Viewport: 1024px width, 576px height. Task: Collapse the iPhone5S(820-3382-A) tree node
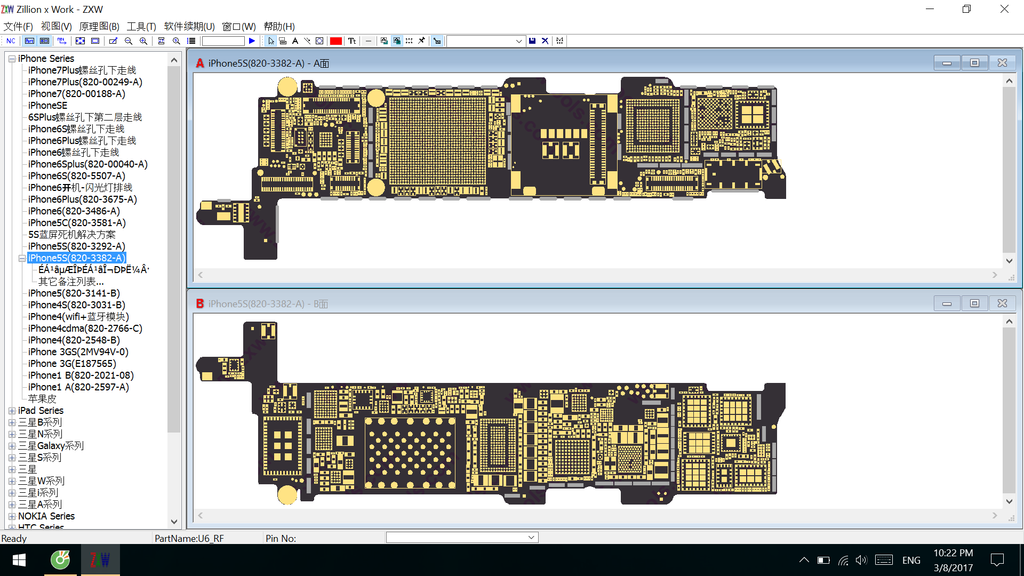click(x=22, y=258)
